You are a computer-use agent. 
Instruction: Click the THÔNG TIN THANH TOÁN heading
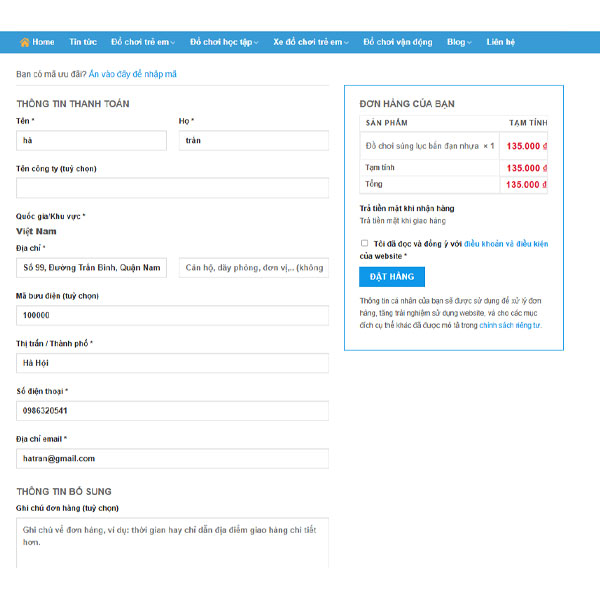[73, 104]
